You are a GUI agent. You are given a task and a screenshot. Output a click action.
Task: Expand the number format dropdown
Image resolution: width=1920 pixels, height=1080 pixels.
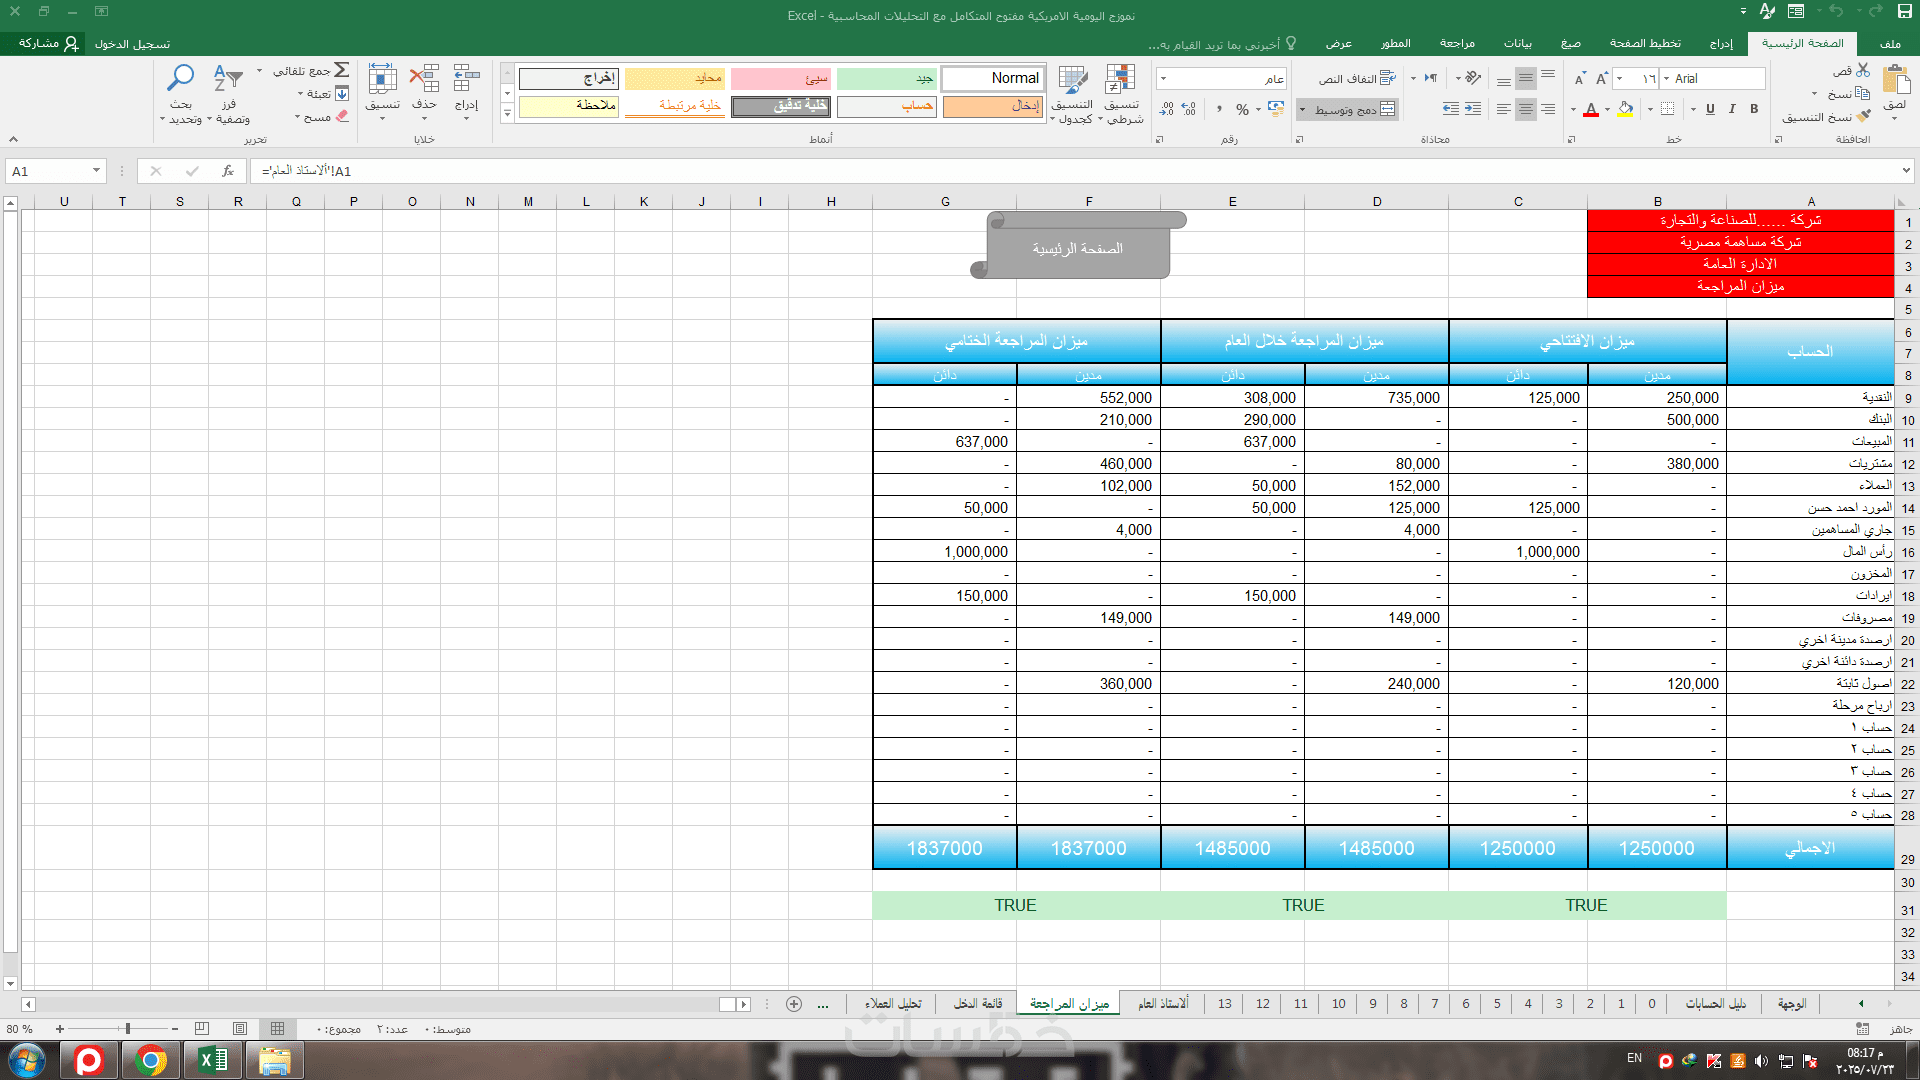tap(1164, 78)
